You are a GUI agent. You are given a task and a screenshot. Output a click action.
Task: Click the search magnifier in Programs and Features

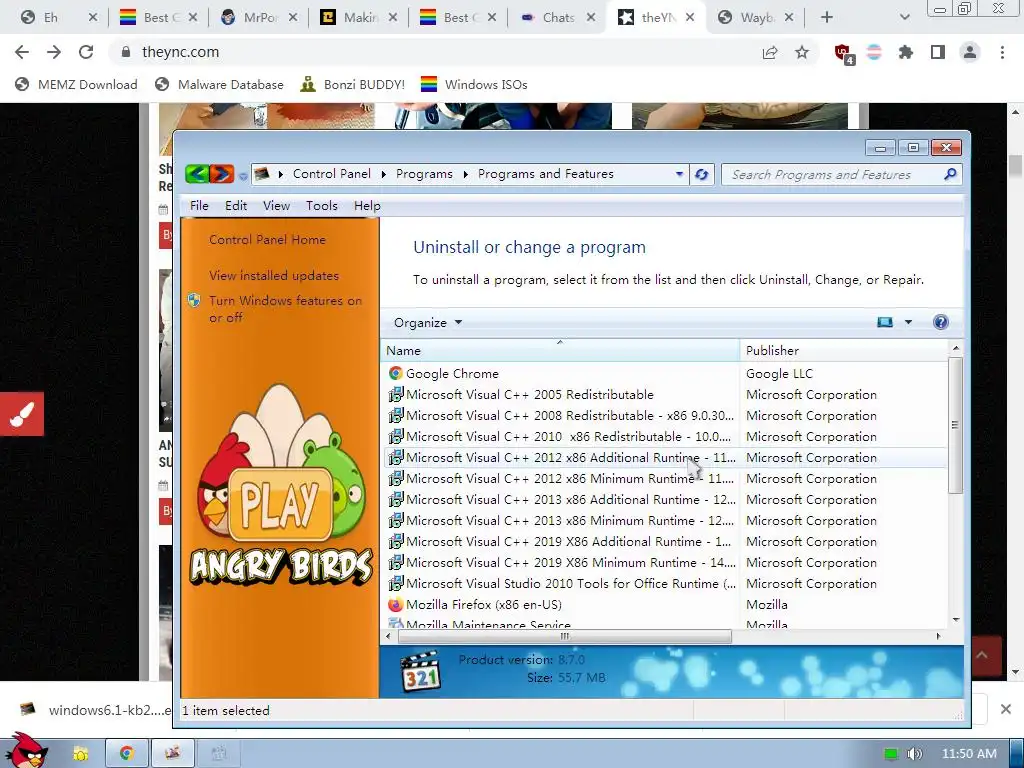(950, 174)
